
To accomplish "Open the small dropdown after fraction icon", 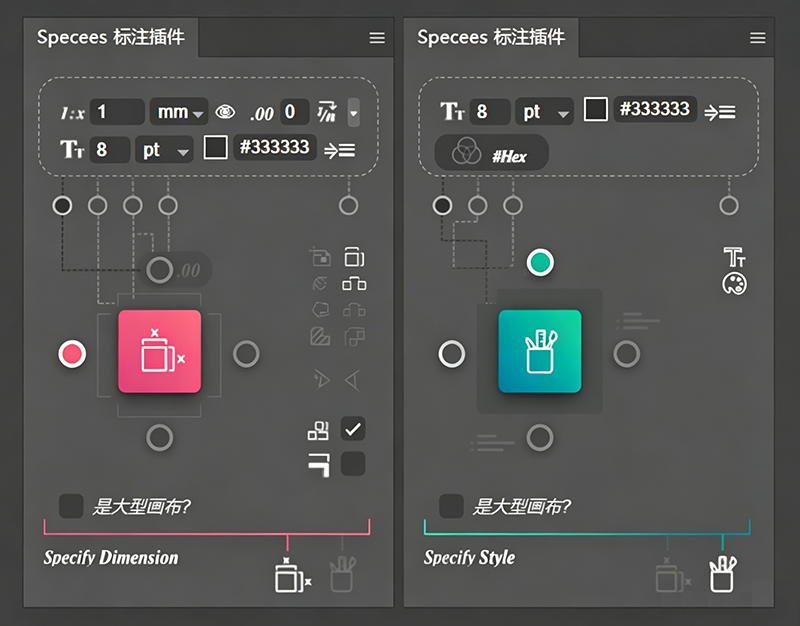I will [354, 112].
